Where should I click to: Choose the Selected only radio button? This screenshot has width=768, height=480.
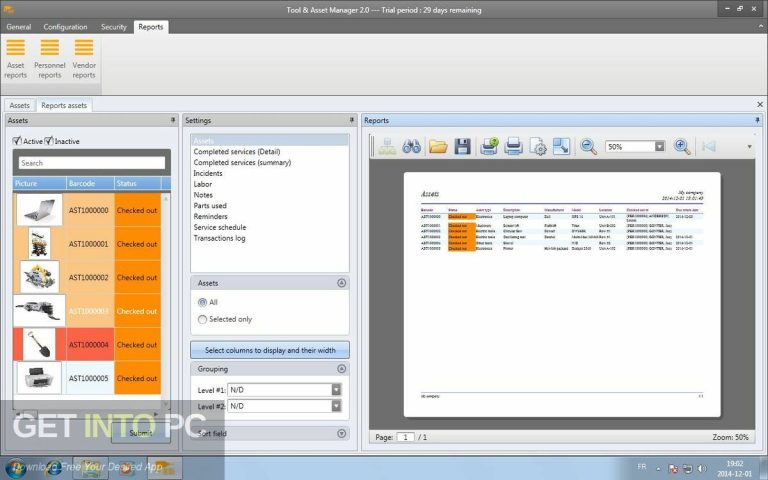tap(203, 319)
